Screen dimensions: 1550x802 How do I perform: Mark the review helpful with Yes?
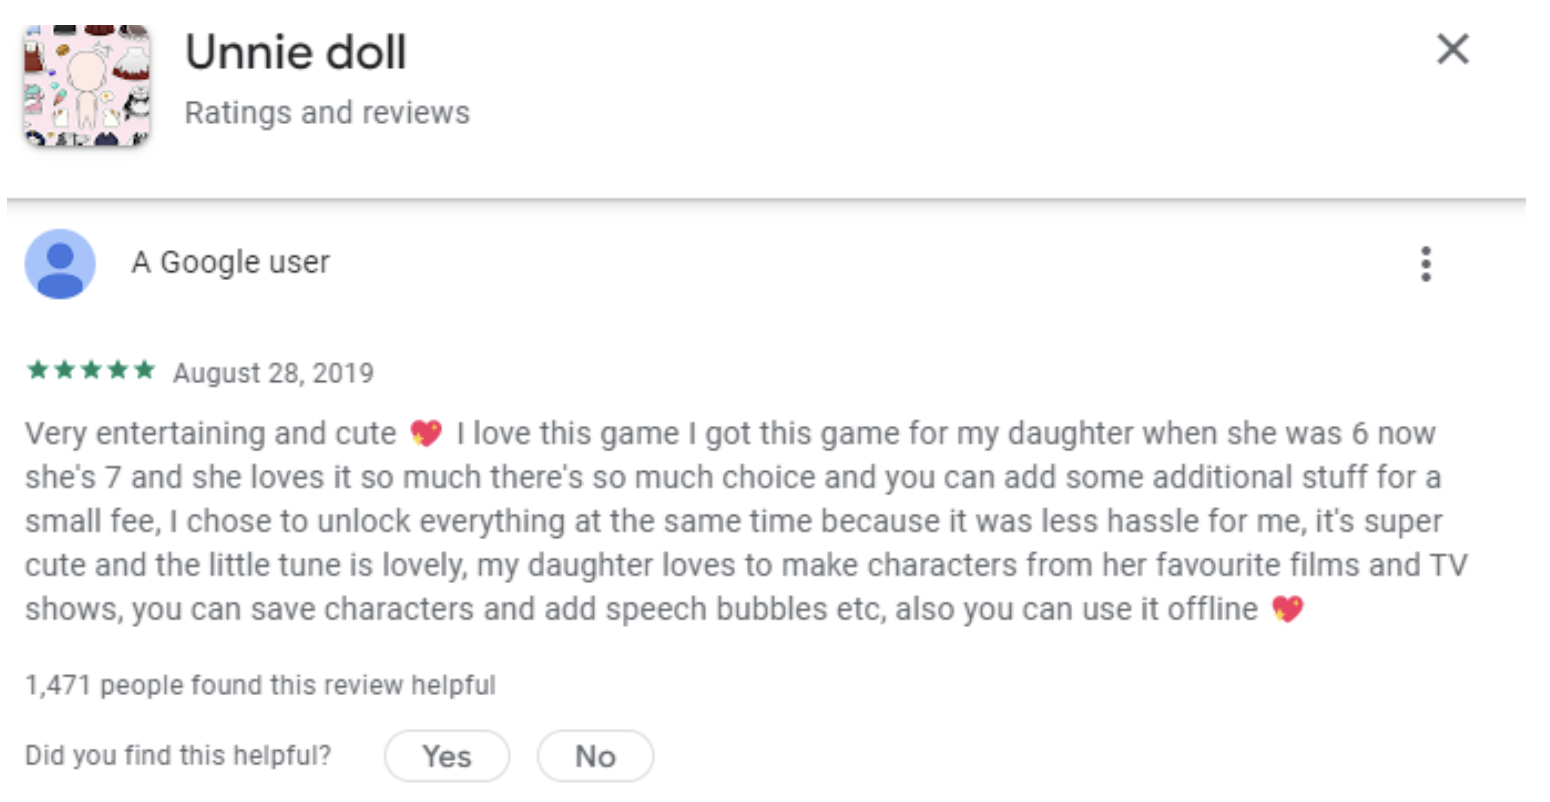(x=446, y=756)
